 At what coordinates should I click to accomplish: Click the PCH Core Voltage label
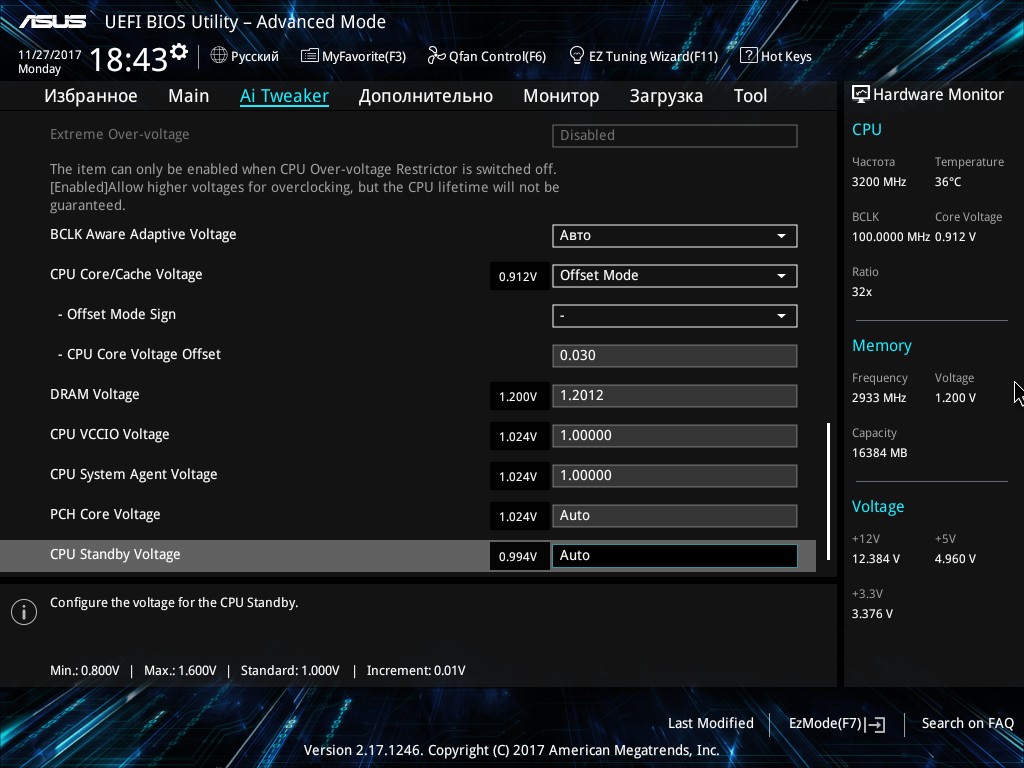(105, 515)
